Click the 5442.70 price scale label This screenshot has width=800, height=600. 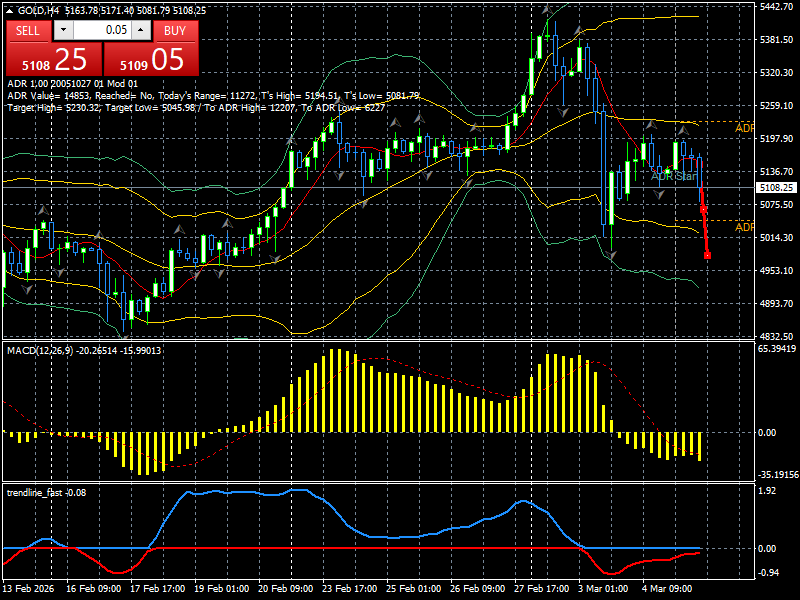point(777,7)
